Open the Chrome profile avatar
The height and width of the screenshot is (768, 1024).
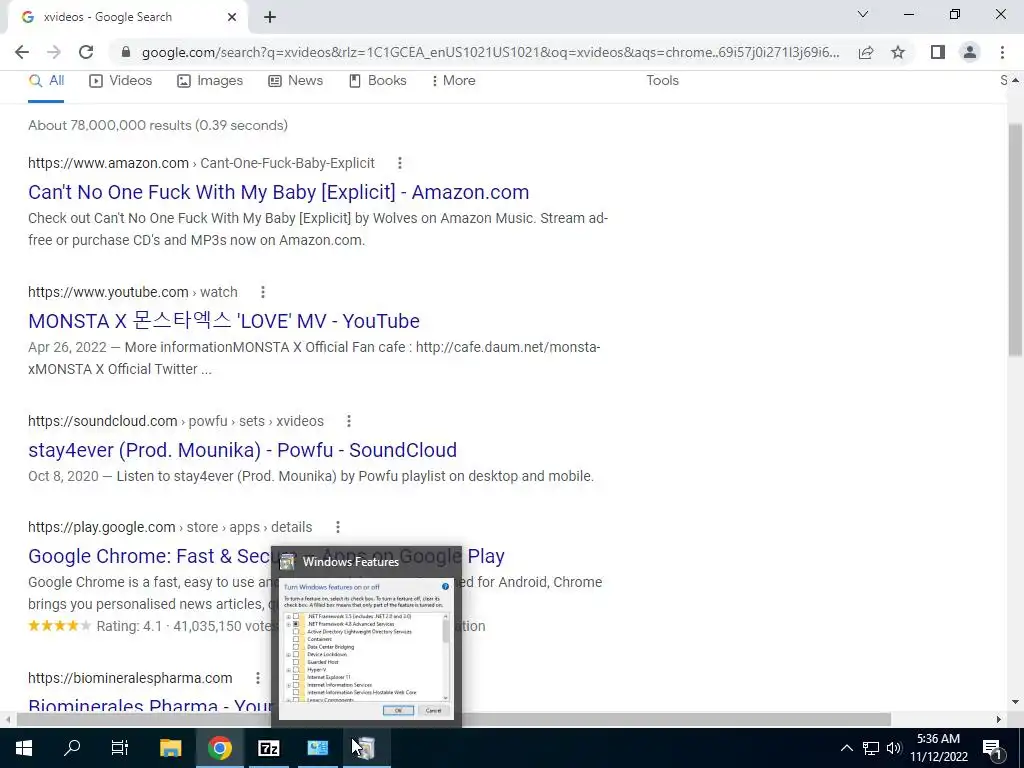pyautogui.click(x=970, y=52)
